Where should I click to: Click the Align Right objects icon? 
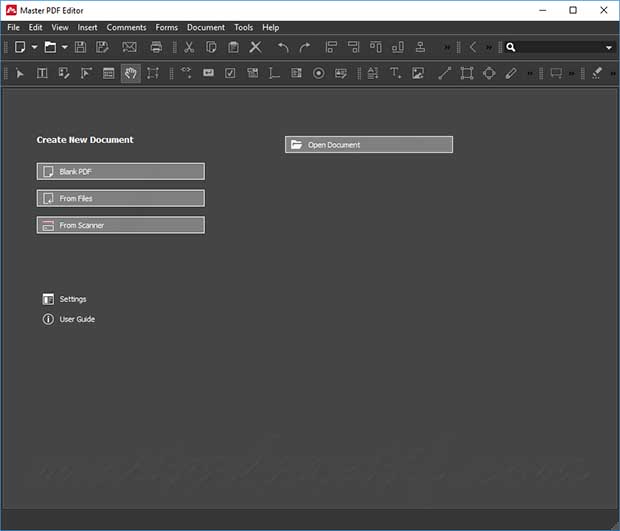[353, 47]
